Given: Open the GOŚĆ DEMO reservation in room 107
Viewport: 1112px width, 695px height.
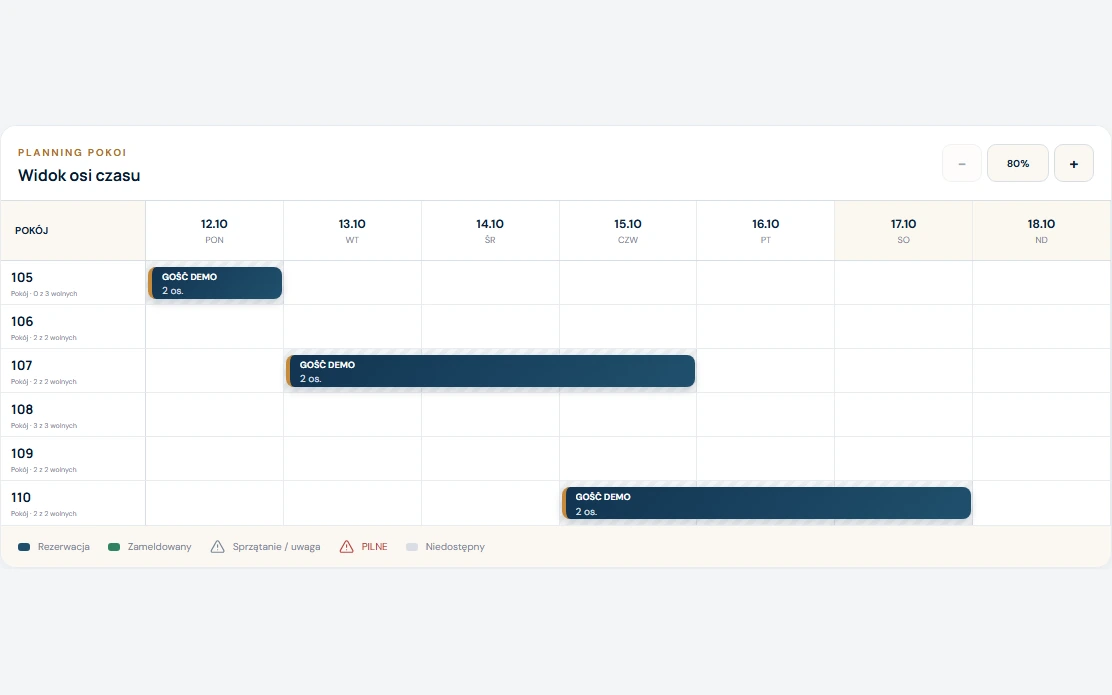Looking at the screenshot, I should point(491,371).
